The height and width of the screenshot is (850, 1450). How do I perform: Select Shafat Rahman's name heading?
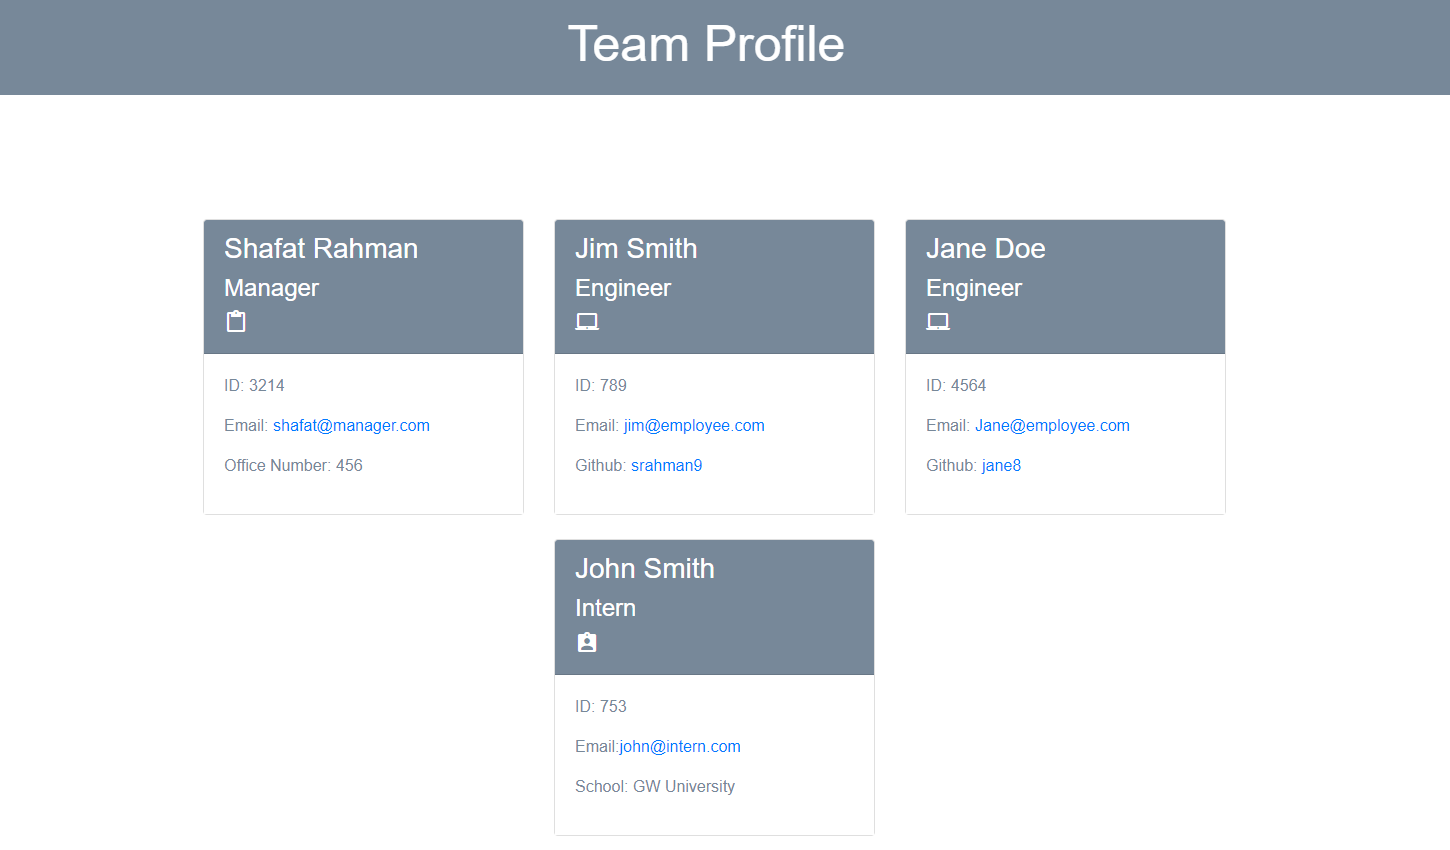pyautogui.click(x=320, y=248)
